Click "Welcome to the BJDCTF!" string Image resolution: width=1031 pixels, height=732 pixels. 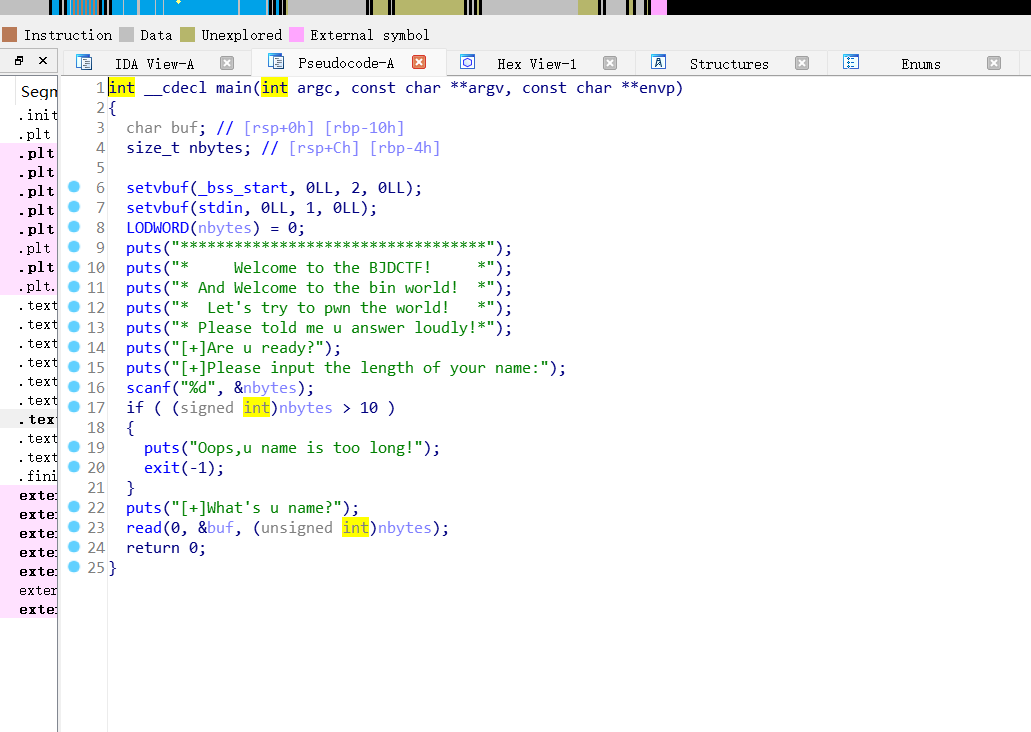[332, 268]
